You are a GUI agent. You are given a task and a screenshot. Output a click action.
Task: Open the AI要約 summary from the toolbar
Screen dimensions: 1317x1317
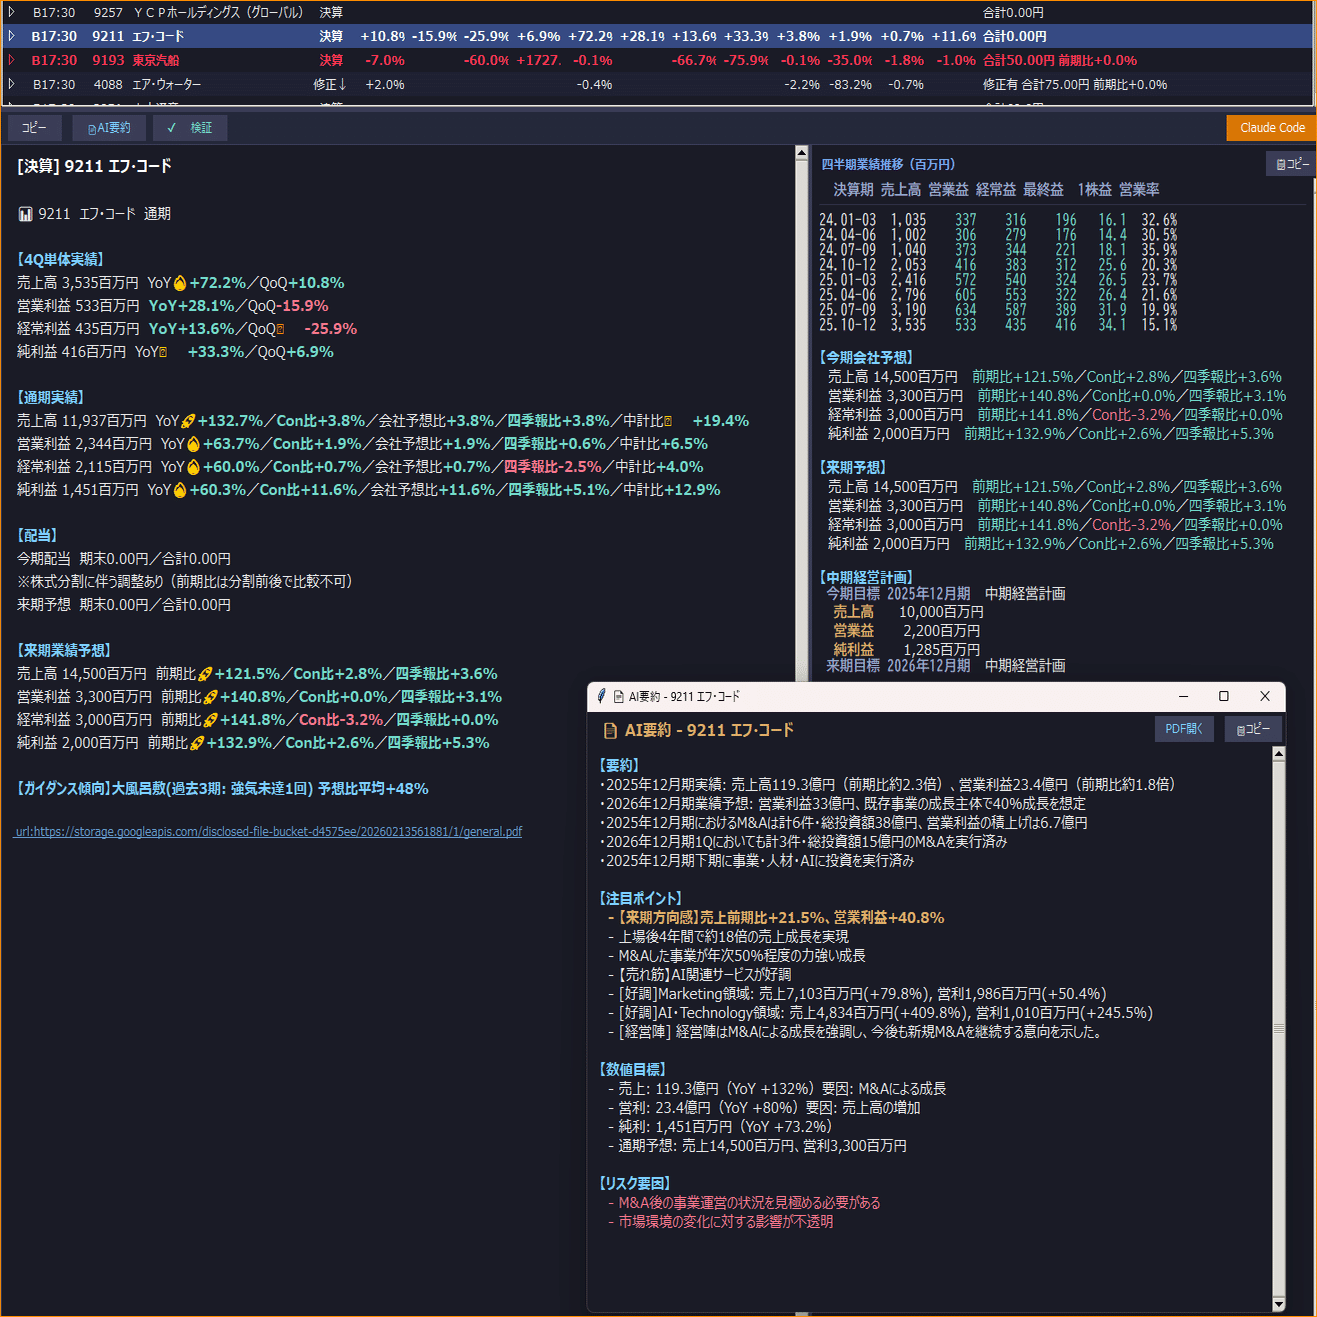(109, 128)
